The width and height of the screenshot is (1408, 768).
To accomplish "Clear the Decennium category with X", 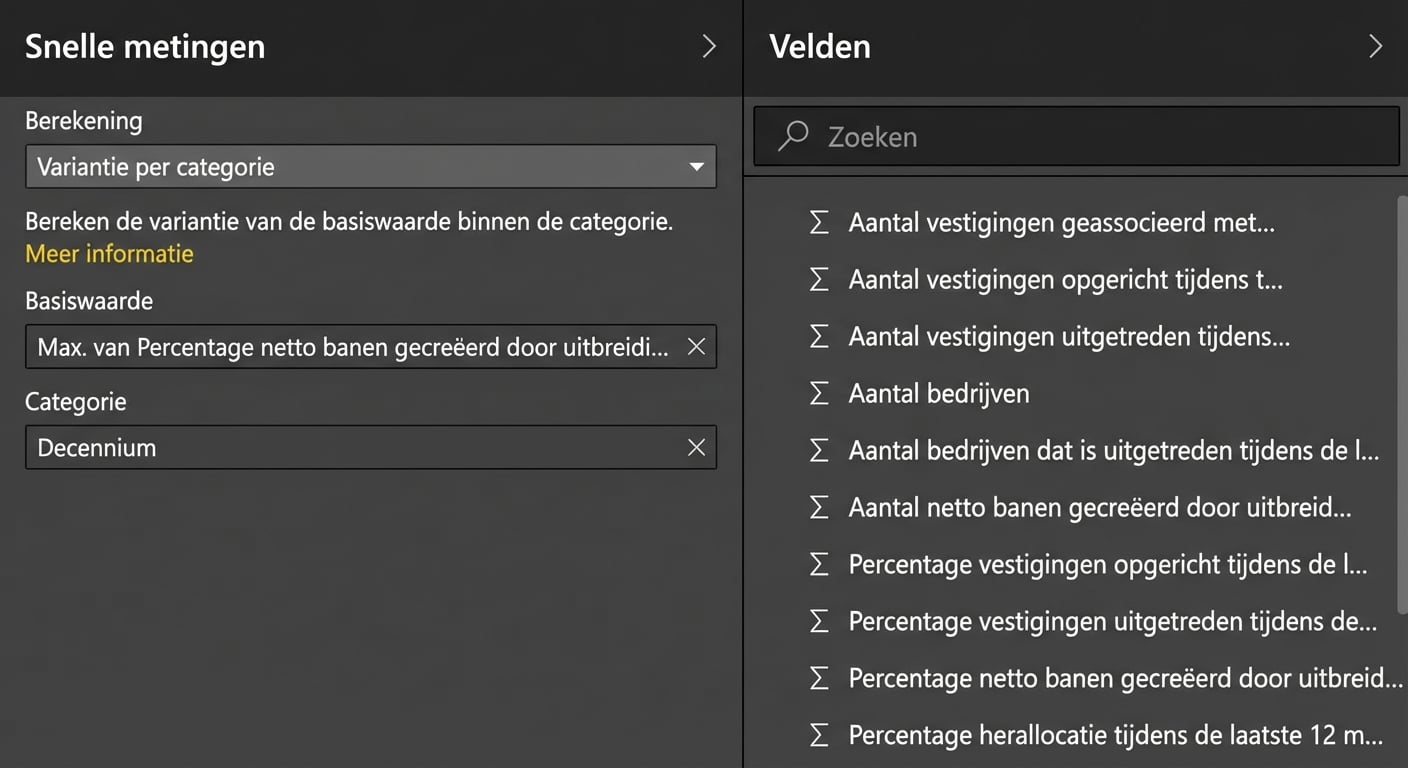I will click(x=696, y=447).
